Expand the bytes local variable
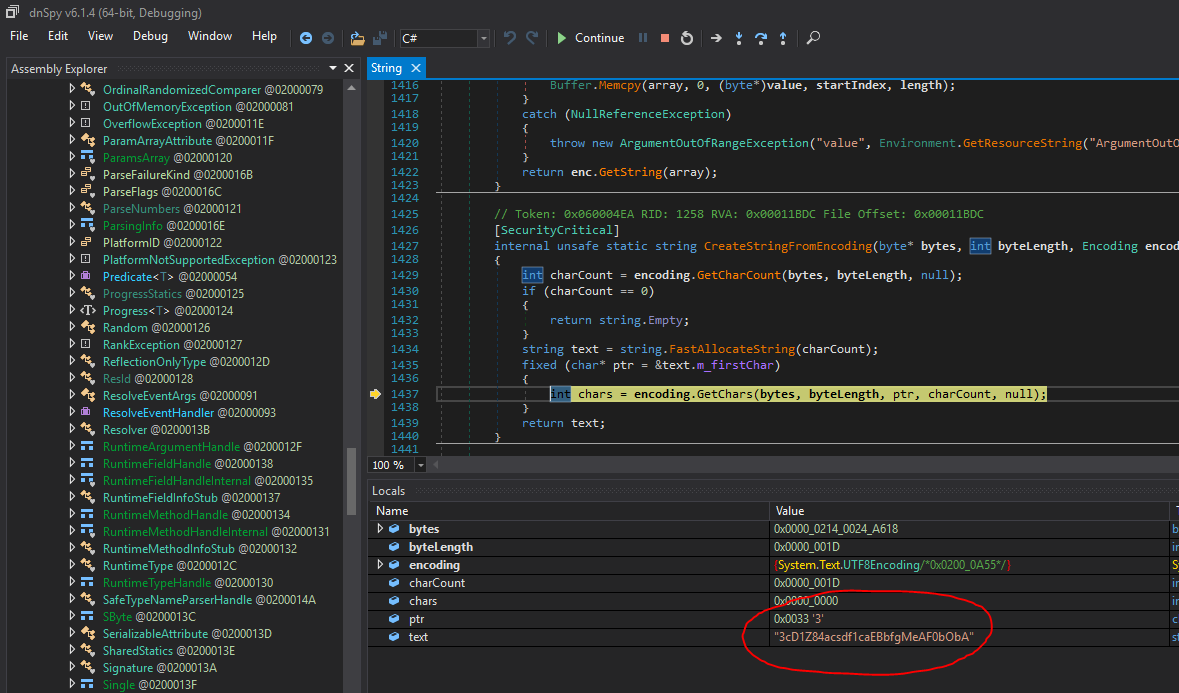Viewport: 1179px width, 693px height. point(380,529)
